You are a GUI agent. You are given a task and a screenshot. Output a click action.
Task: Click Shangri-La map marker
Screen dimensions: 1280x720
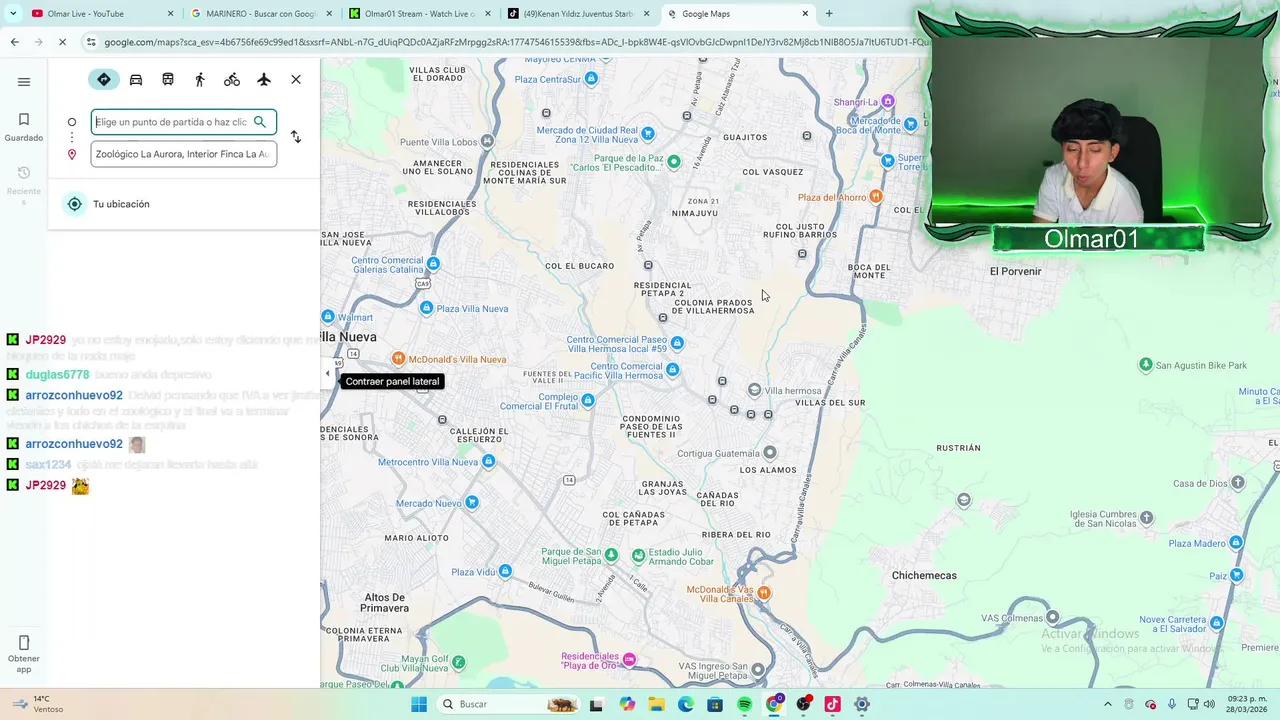click(x=888, y=102)
